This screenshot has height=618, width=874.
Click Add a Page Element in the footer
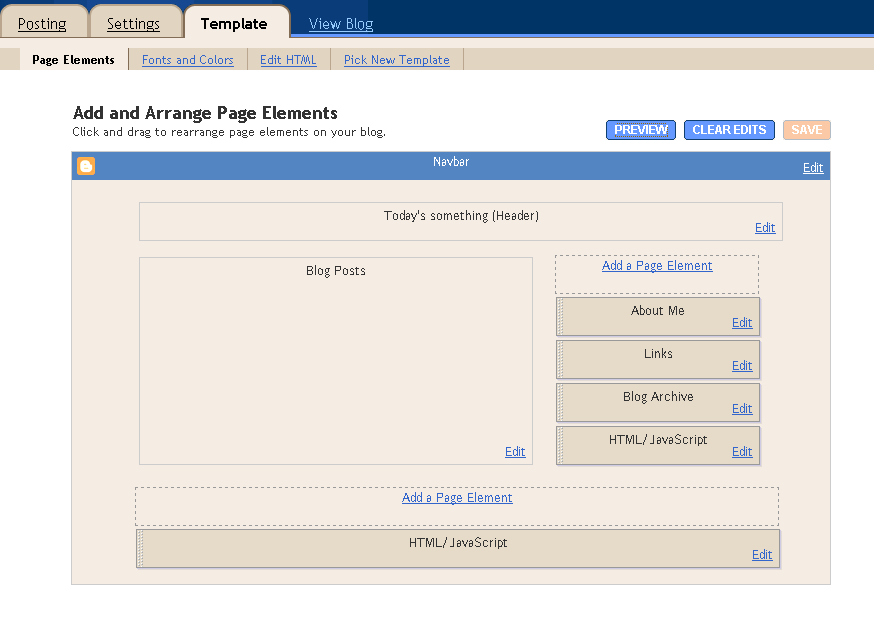pyautogui.click(x=457, y=498)
